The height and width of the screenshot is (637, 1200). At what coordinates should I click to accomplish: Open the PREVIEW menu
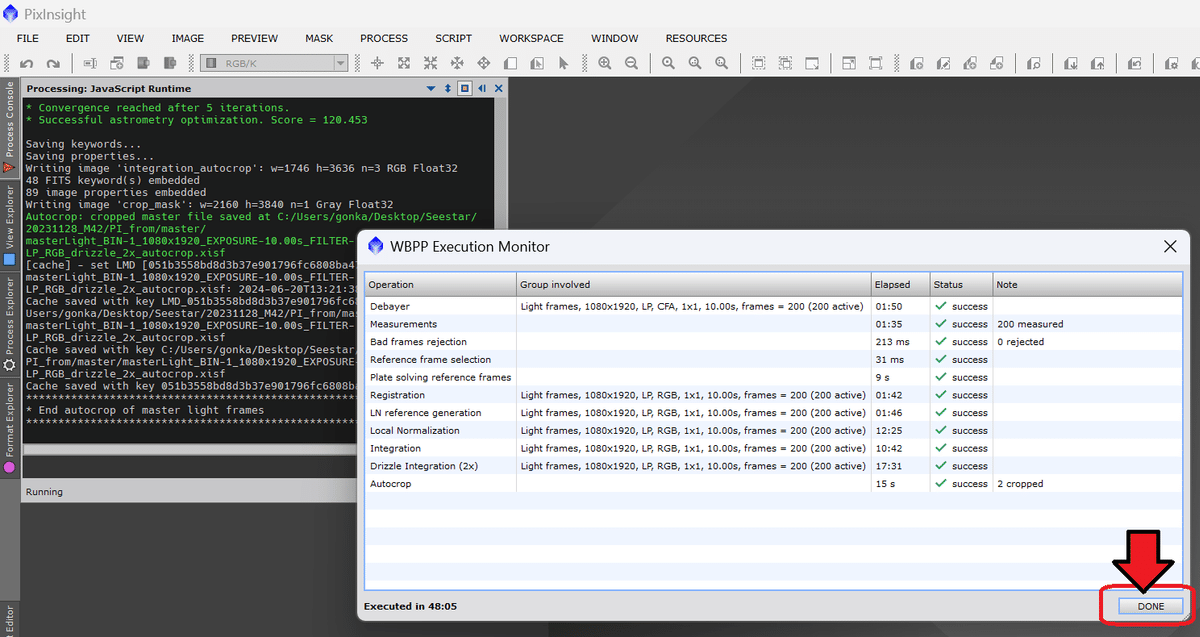[x=254, y=38]
